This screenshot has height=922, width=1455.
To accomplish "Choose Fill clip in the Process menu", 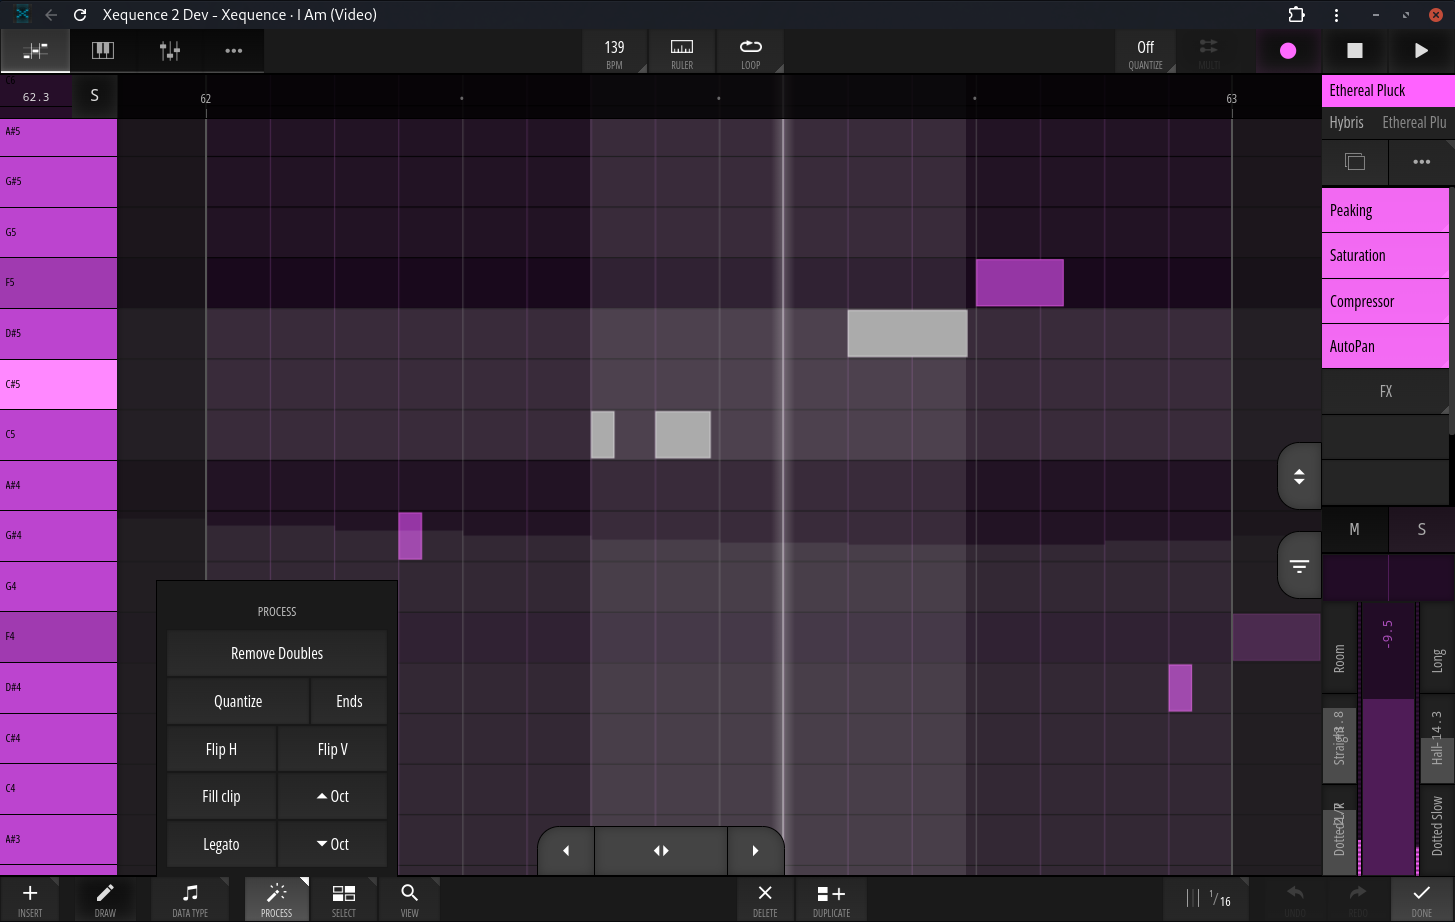I will 221,796.
